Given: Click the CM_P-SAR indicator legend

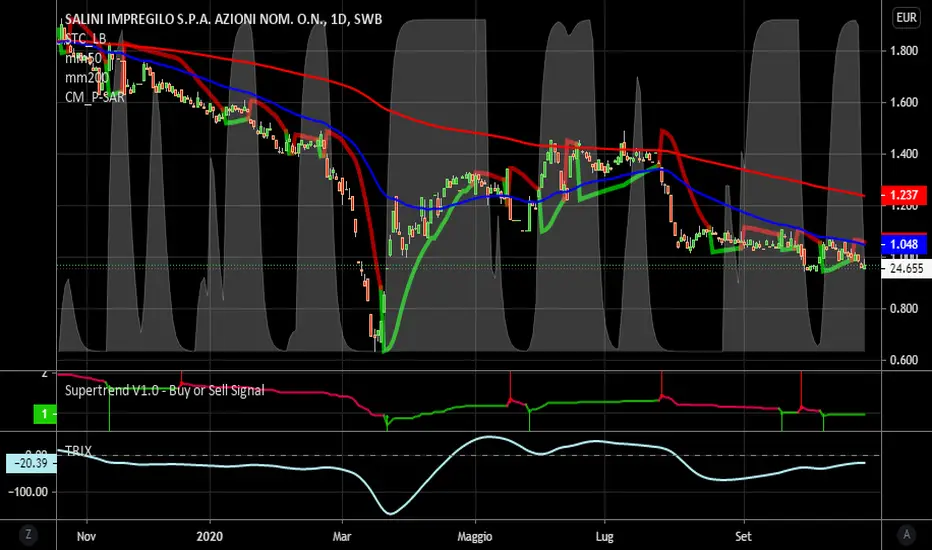Looking at the screenshot, I should tap(95, 97).
